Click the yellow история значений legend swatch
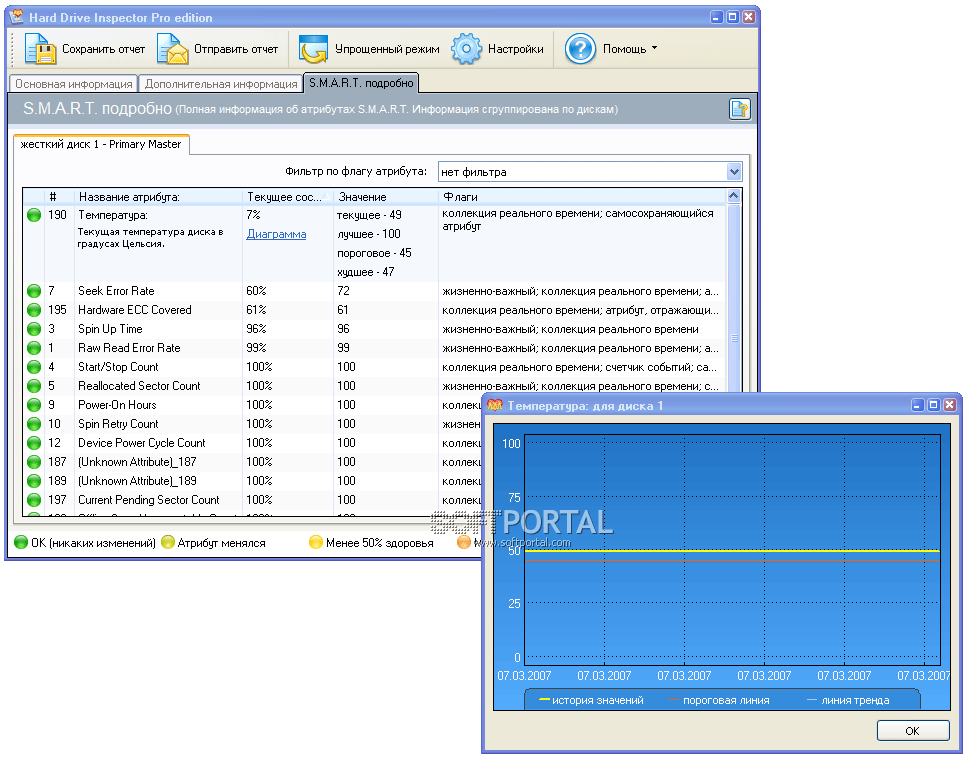The width and height of the screenshot is (966, 758). click(544, 700)
